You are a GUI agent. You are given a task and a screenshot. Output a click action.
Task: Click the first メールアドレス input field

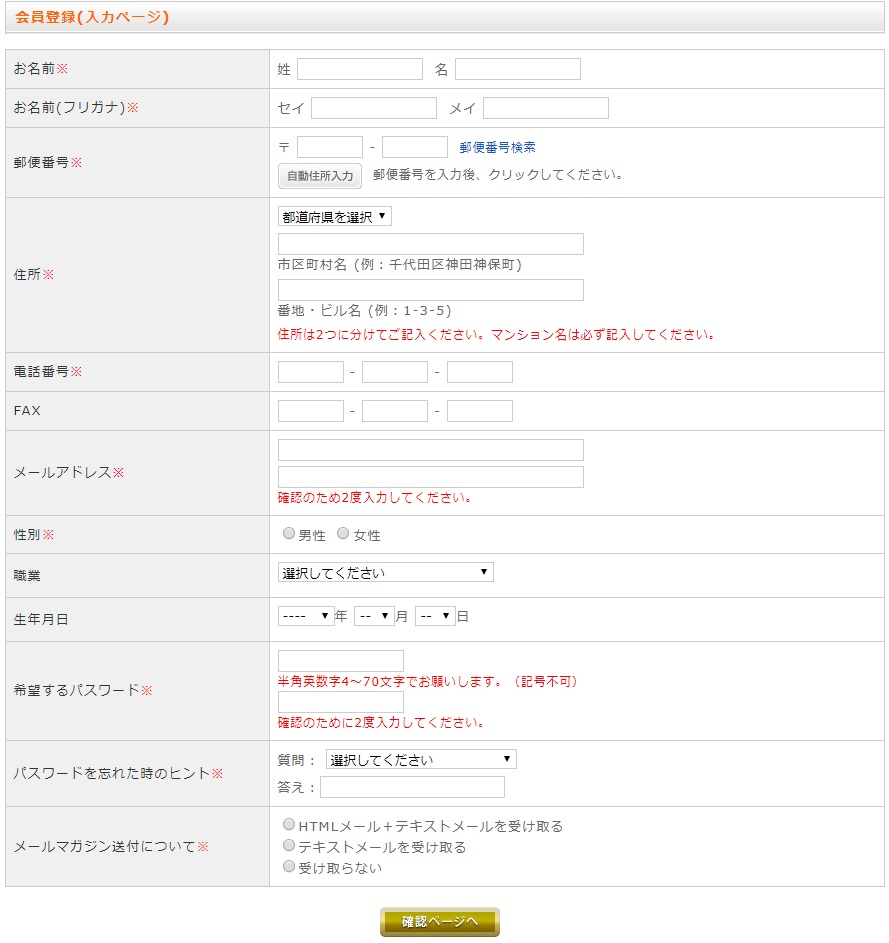[430, 450]
